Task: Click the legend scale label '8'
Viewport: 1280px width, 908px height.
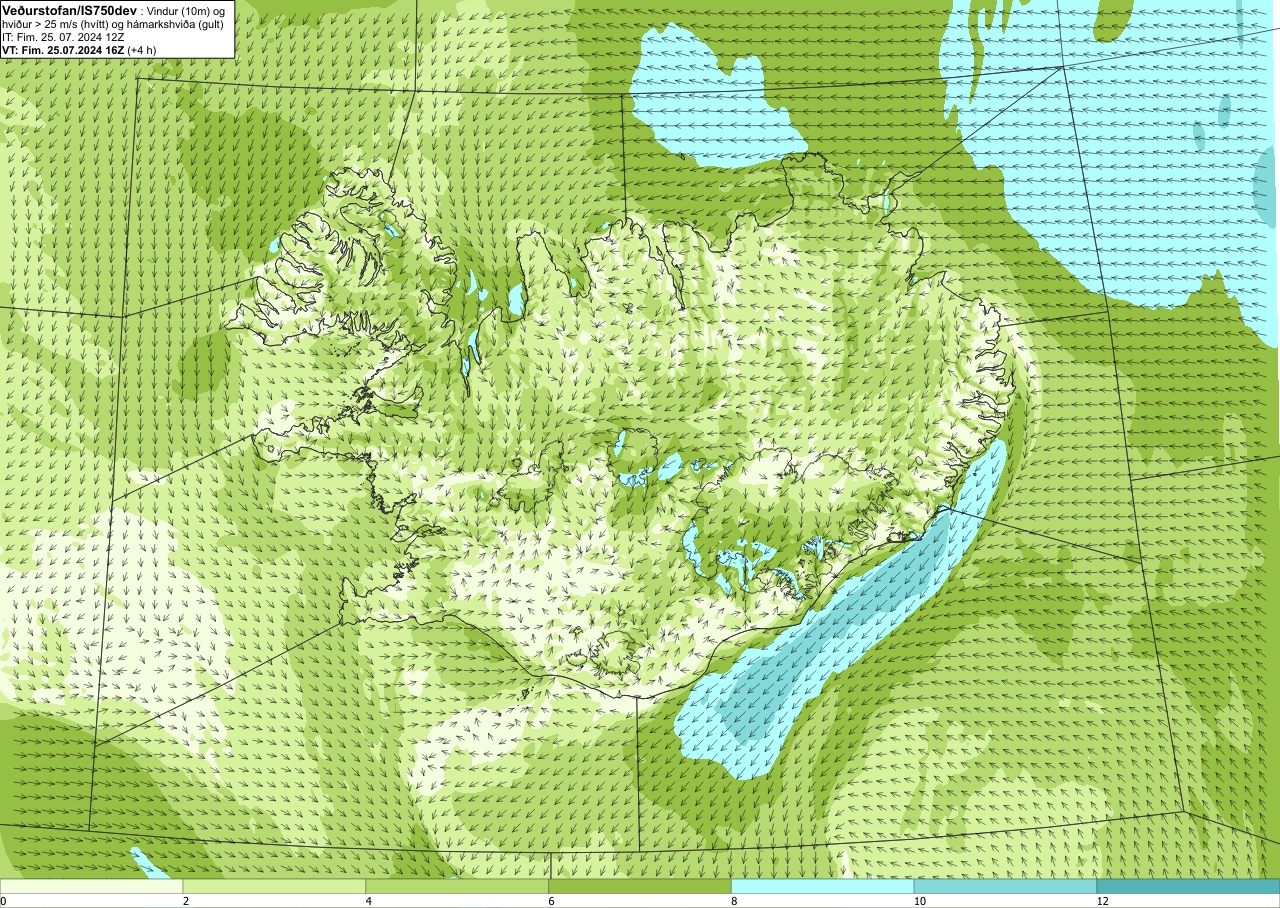Action: pos(734,901)
